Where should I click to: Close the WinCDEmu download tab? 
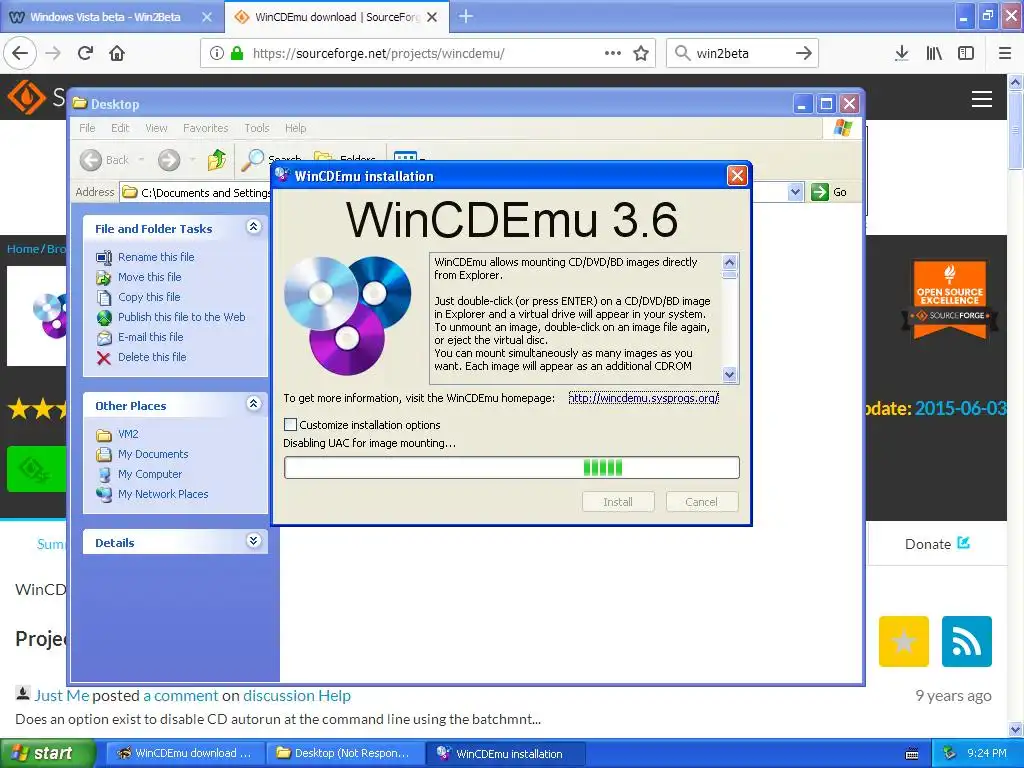pyautogui.click(x=432, y=17)
